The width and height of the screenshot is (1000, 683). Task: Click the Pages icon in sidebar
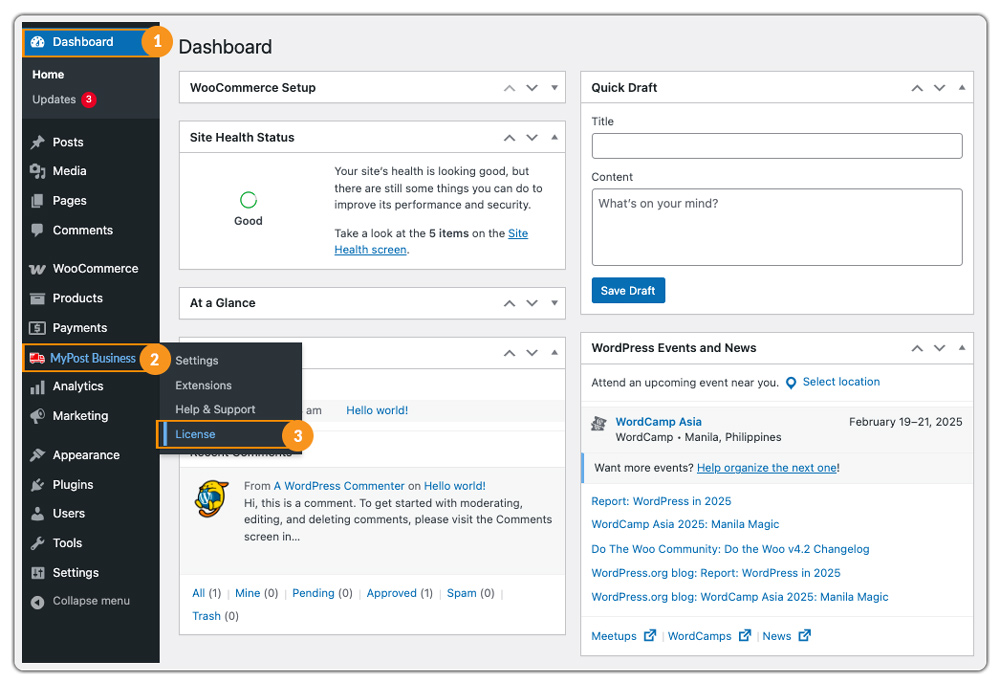38,201
